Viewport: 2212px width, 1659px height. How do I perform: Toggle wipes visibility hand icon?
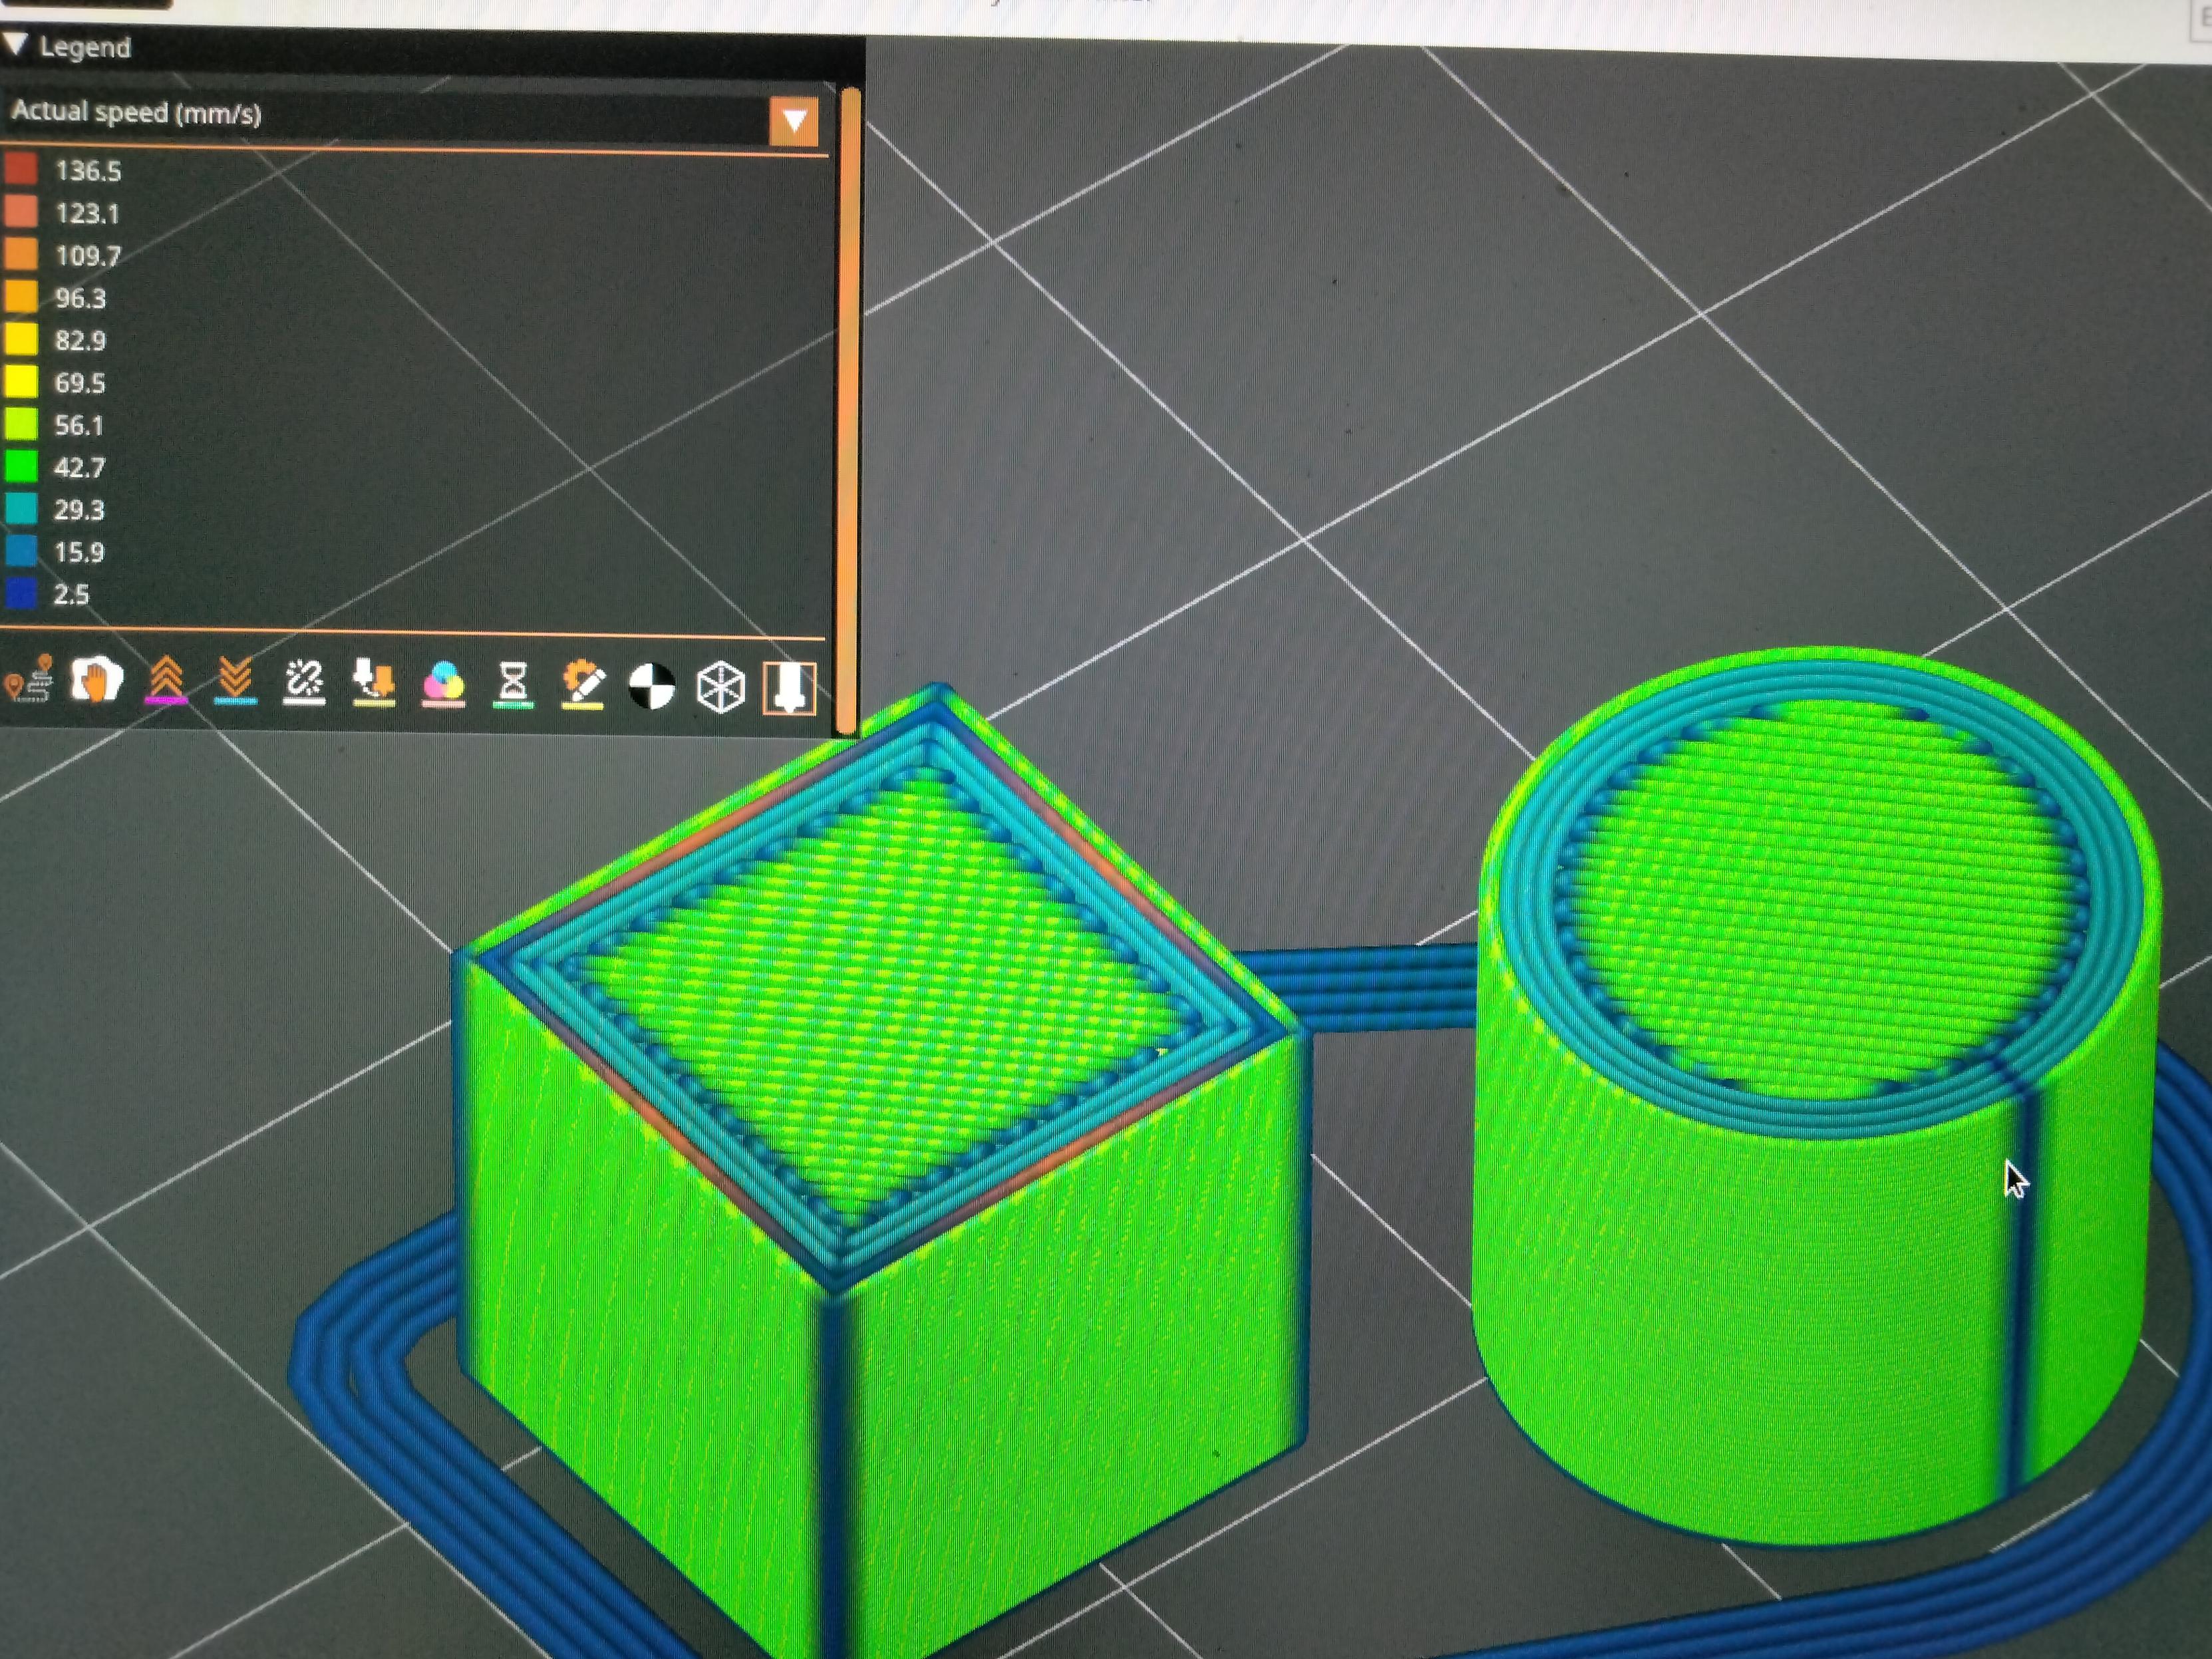pos(96,680)
